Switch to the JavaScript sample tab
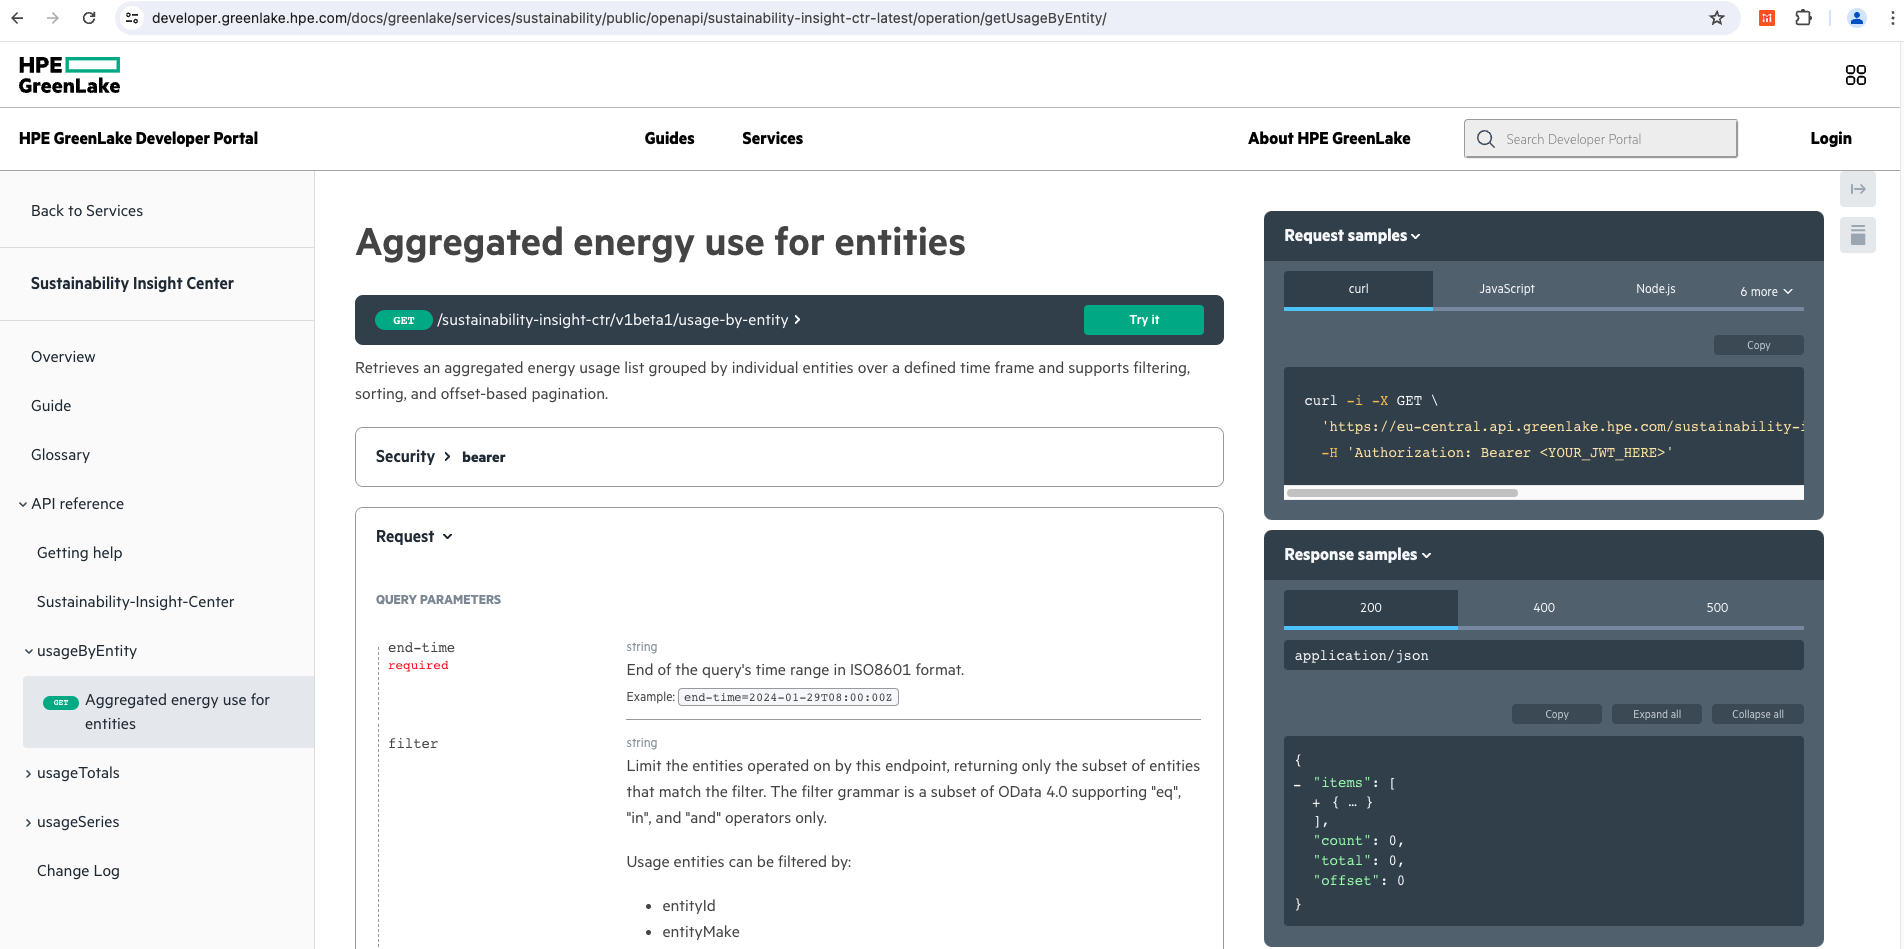Screen dimensions: 1904x949 [x=1507, y=289]
